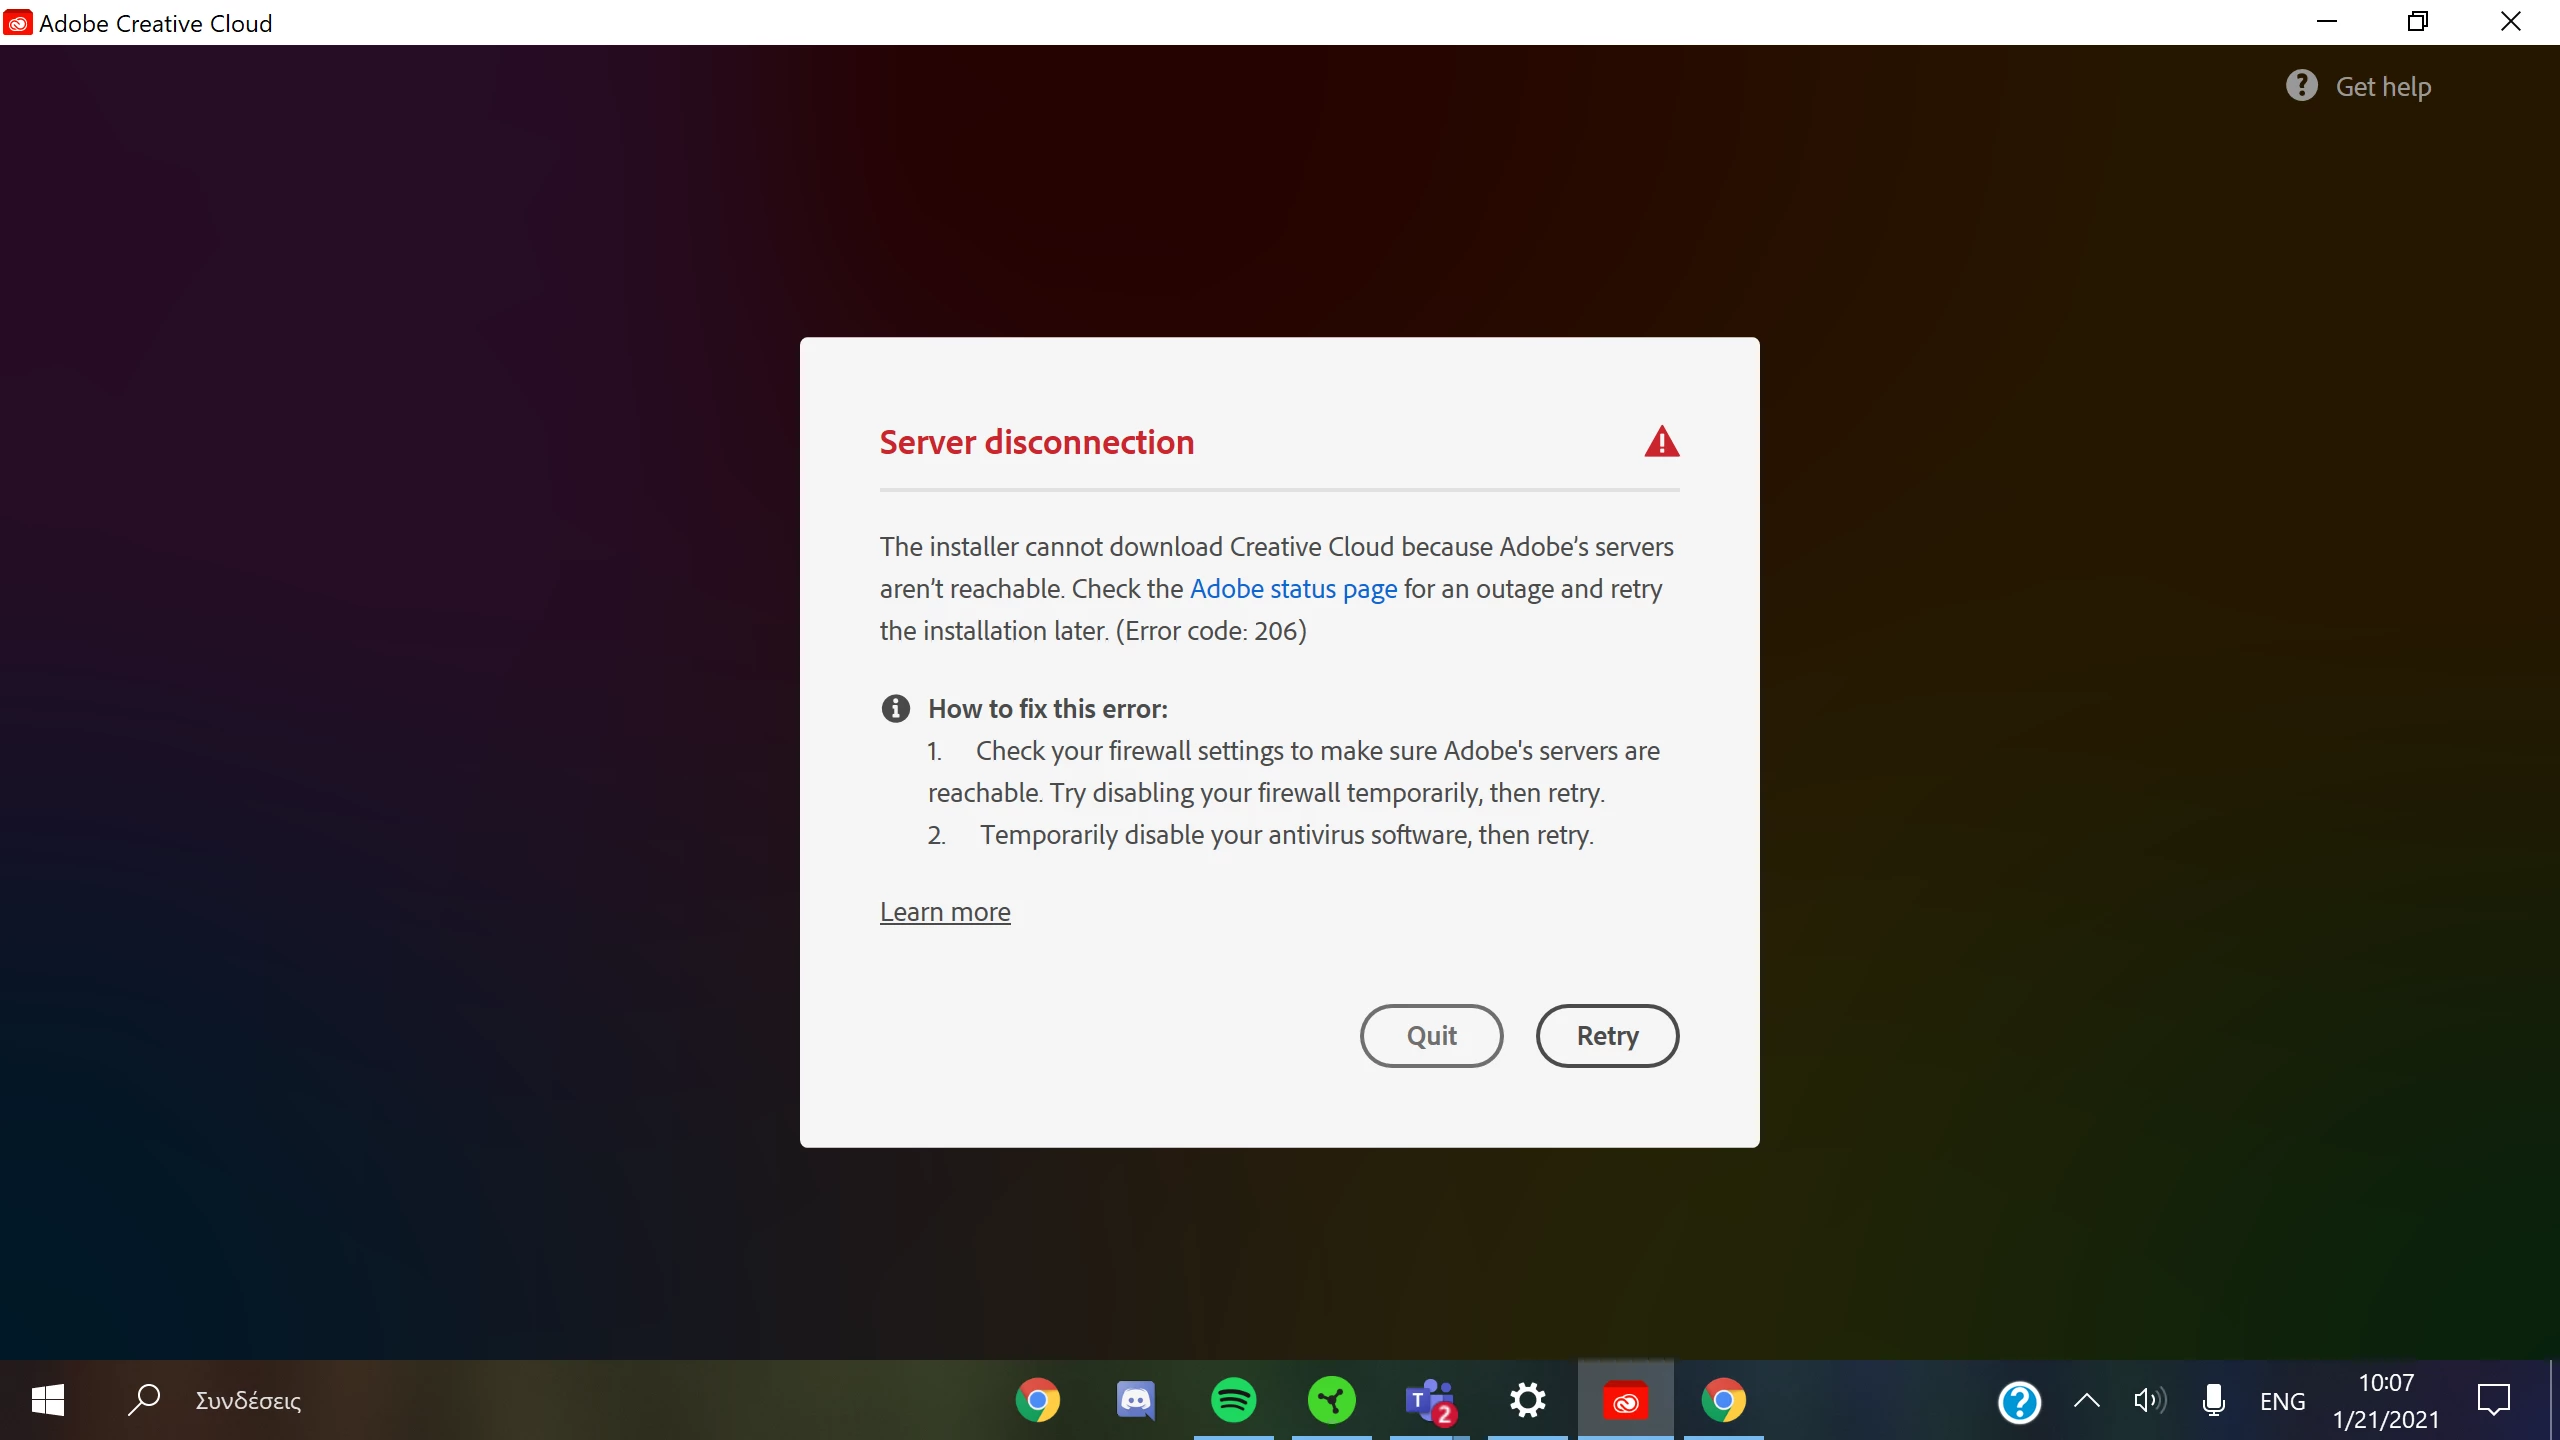Open Spotify from the taskbar
The image size is (2560, 1440).
[1233, 1400]
